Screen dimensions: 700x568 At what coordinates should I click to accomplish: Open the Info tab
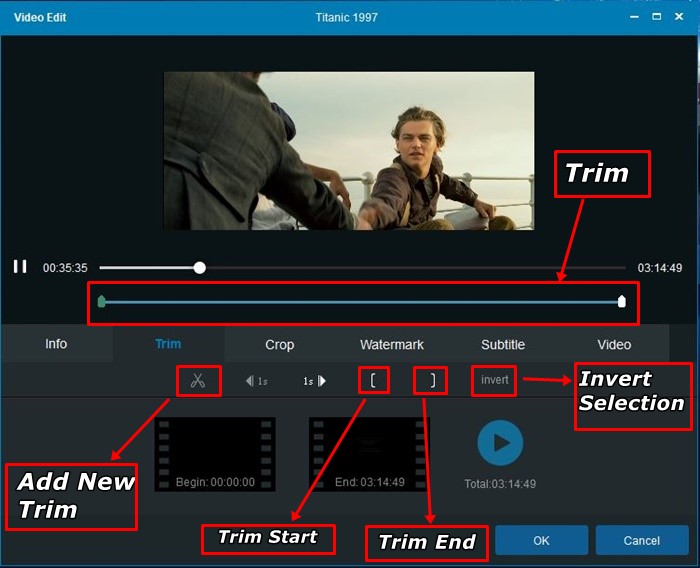[x=56, y=344]
